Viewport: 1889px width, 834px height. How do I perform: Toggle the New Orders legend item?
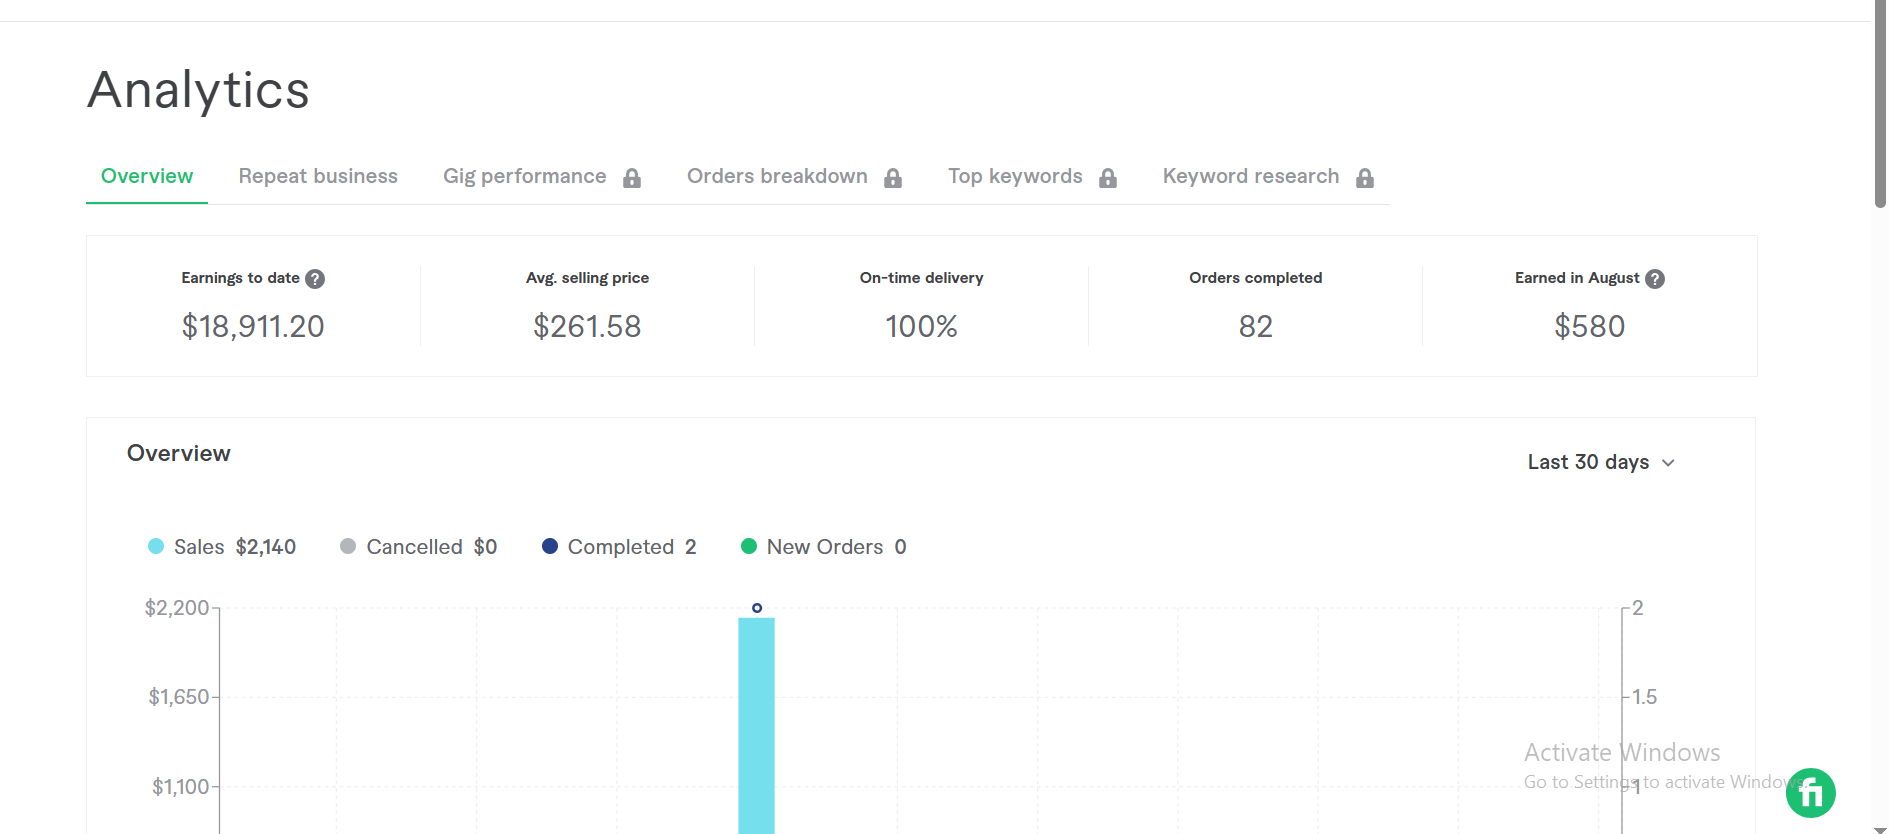[x=823, y=547]
